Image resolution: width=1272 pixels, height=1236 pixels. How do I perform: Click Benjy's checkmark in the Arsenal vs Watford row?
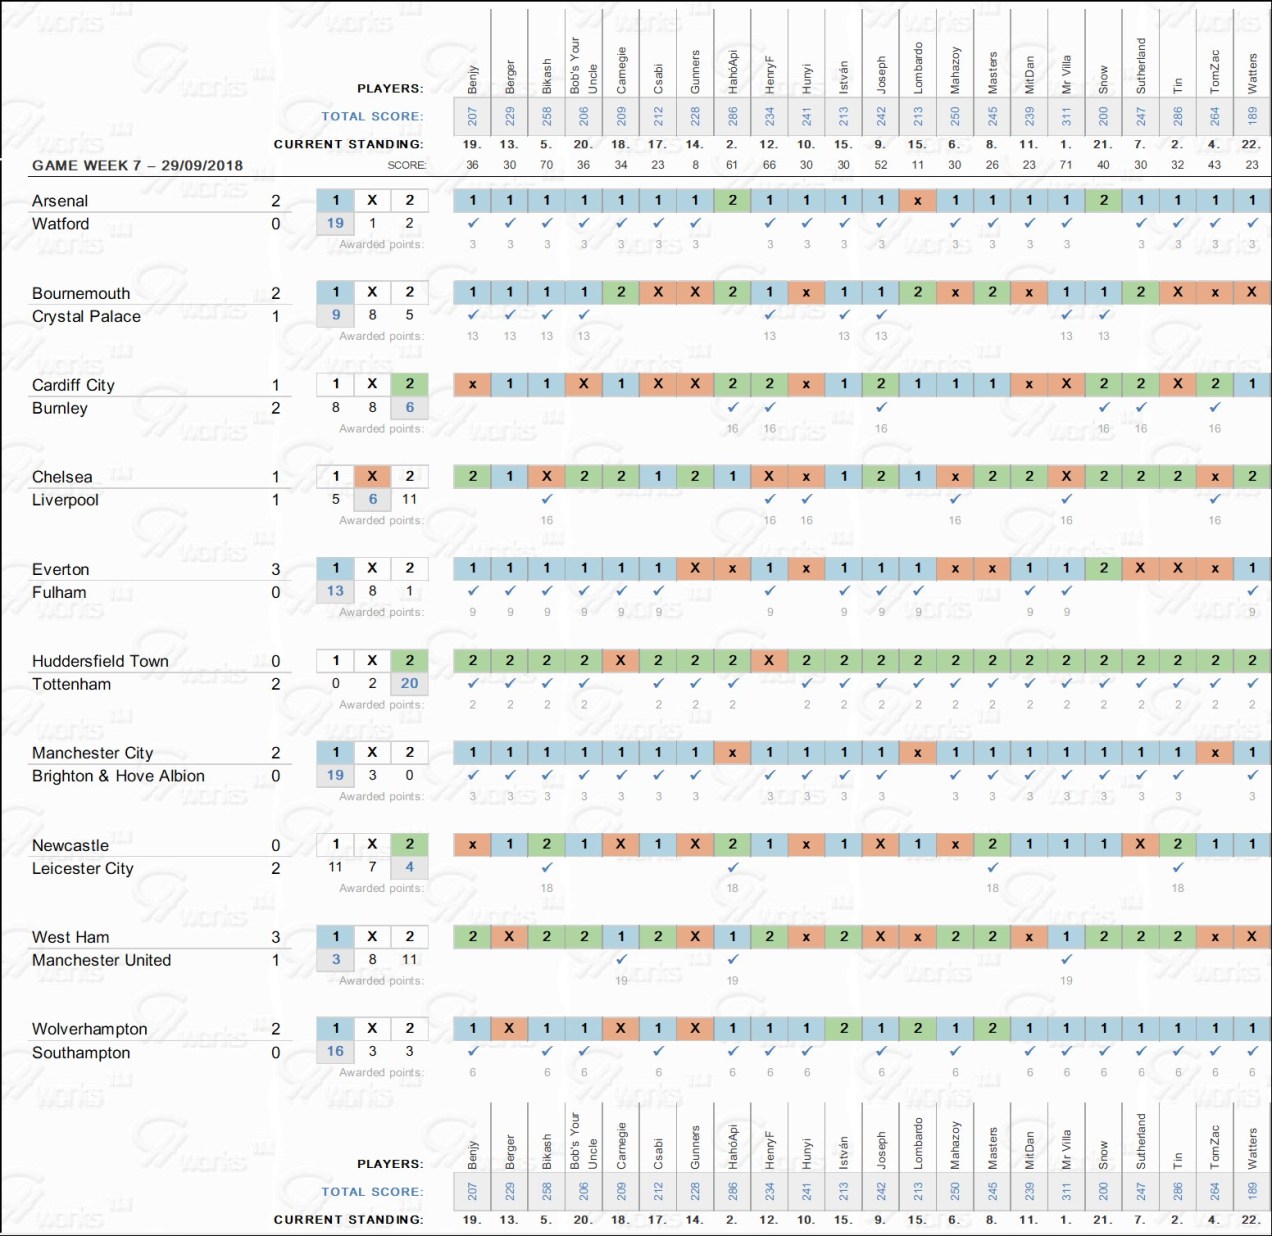pos(473,223)
